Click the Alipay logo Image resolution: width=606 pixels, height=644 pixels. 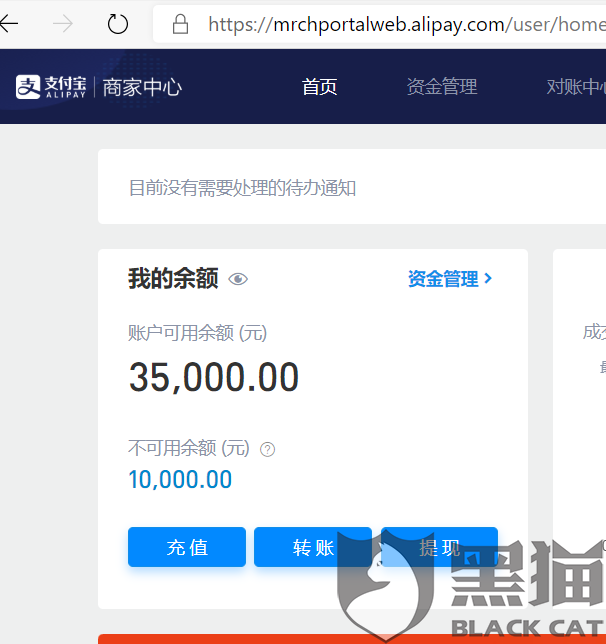(x=51, y=87)
